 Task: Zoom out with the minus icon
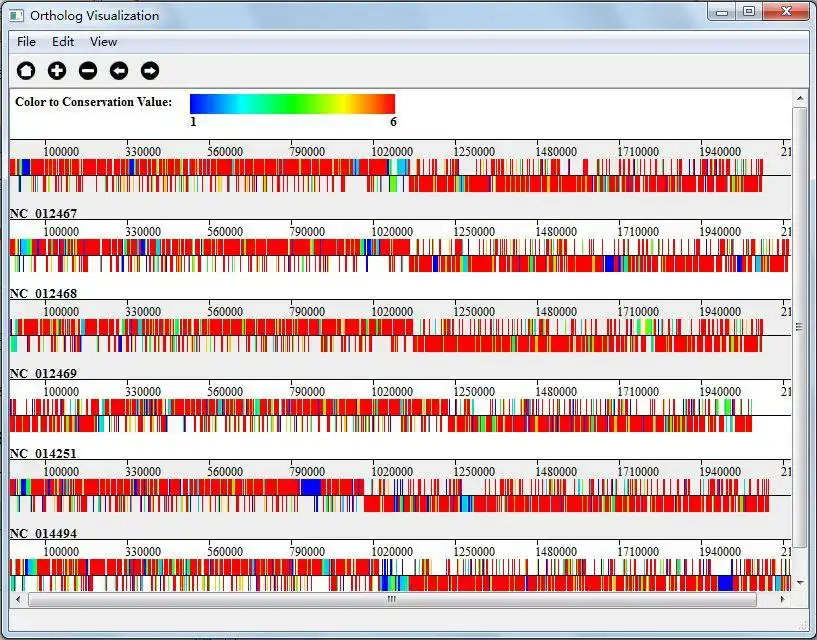[x=88, y=70]
